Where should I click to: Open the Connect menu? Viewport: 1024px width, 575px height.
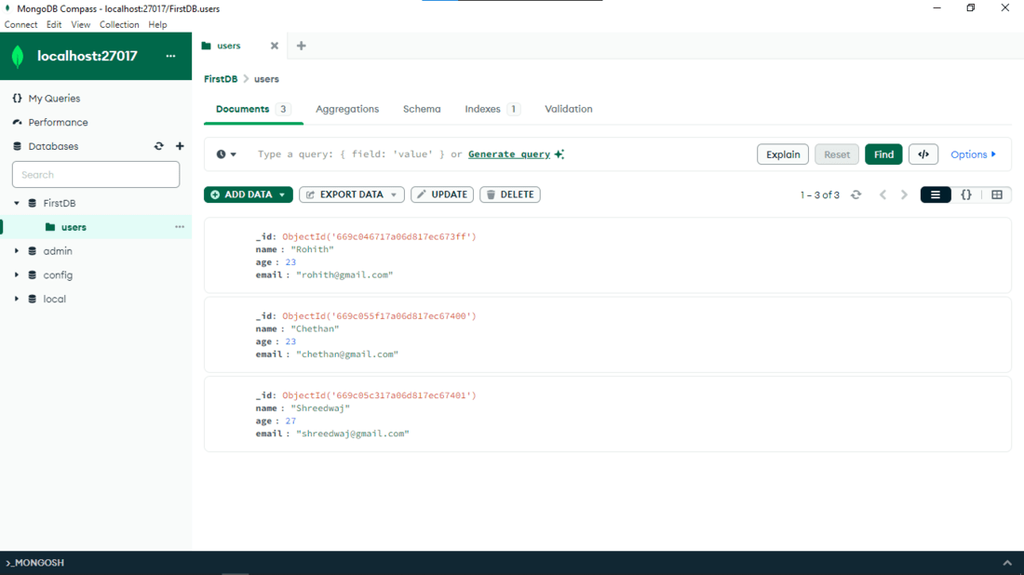pos(21,24)
